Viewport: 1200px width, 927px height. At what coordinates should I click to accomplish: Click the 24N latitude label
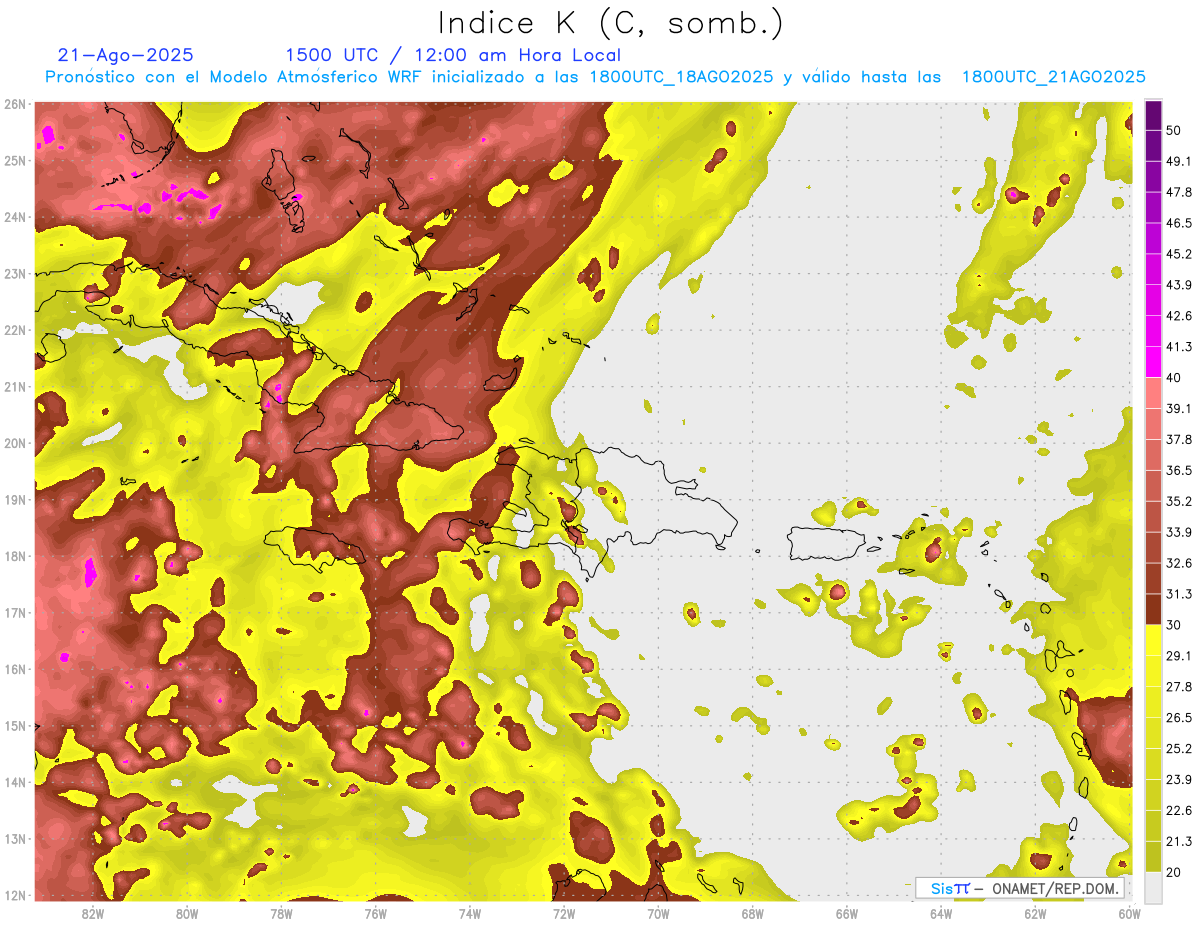click(15, 217)
